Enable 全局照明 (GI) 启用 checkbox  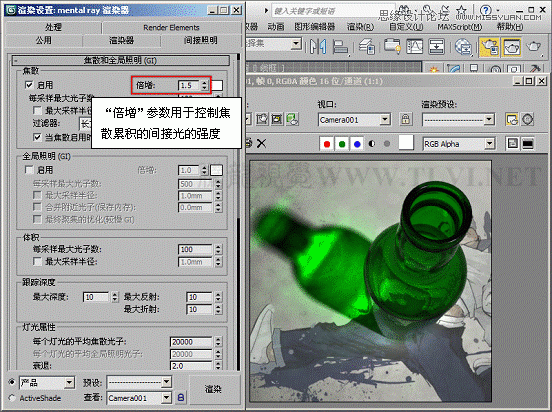[29, 170]
